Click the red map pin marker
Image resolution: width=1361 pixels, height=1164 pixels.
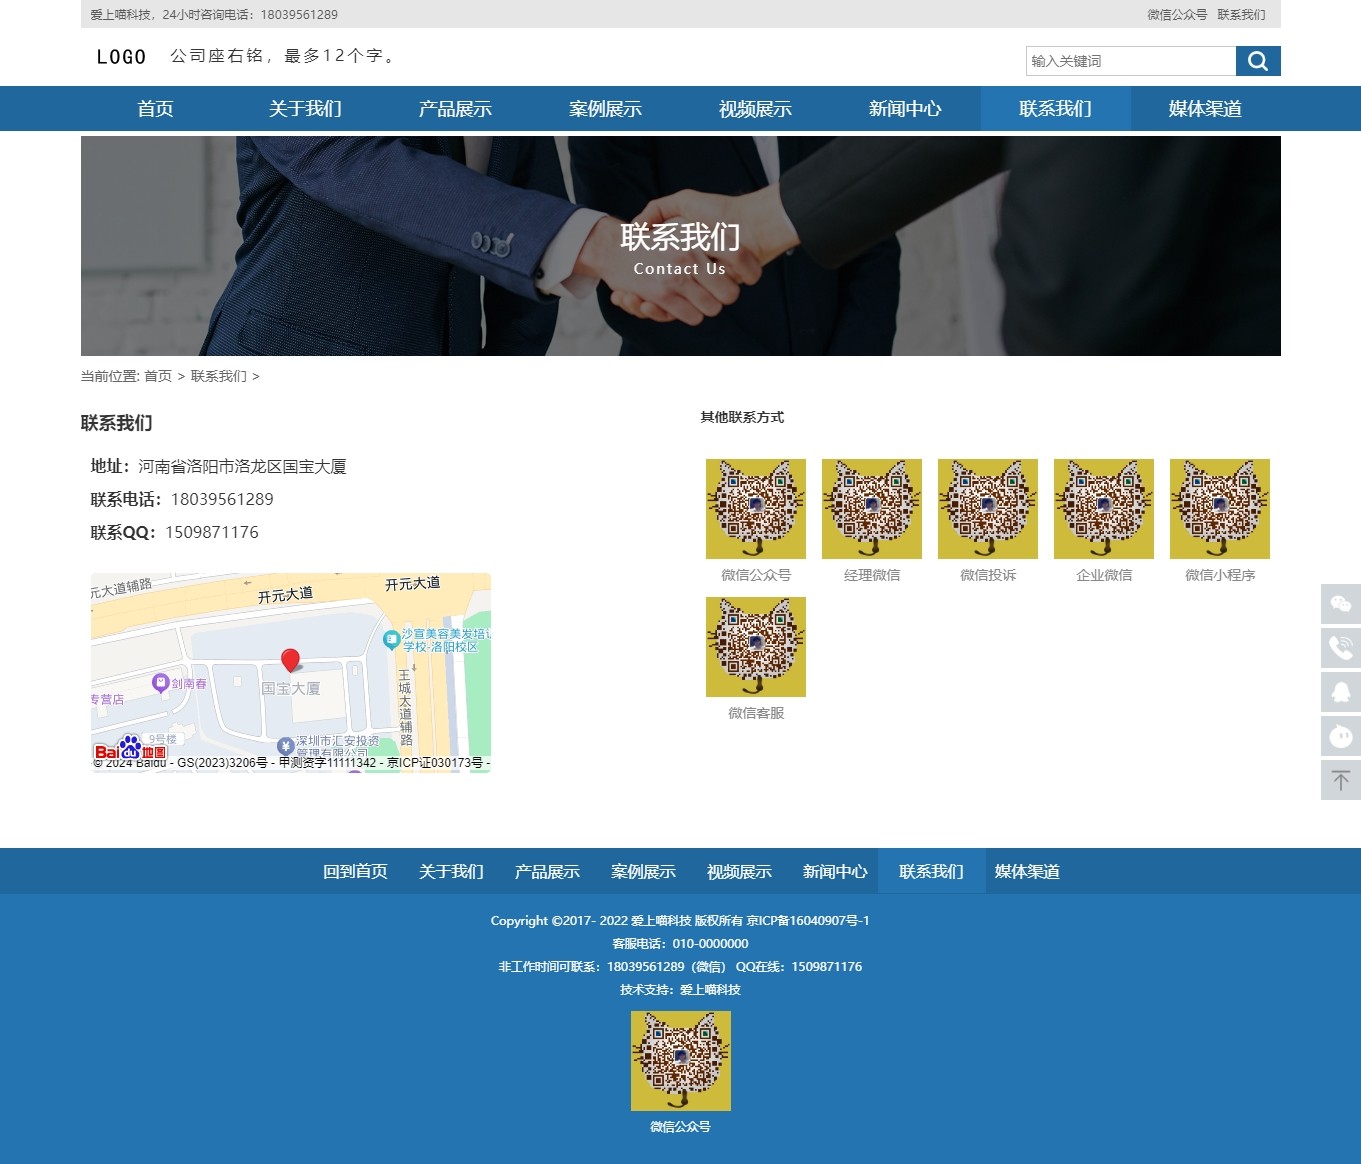(x=290, y=660)
